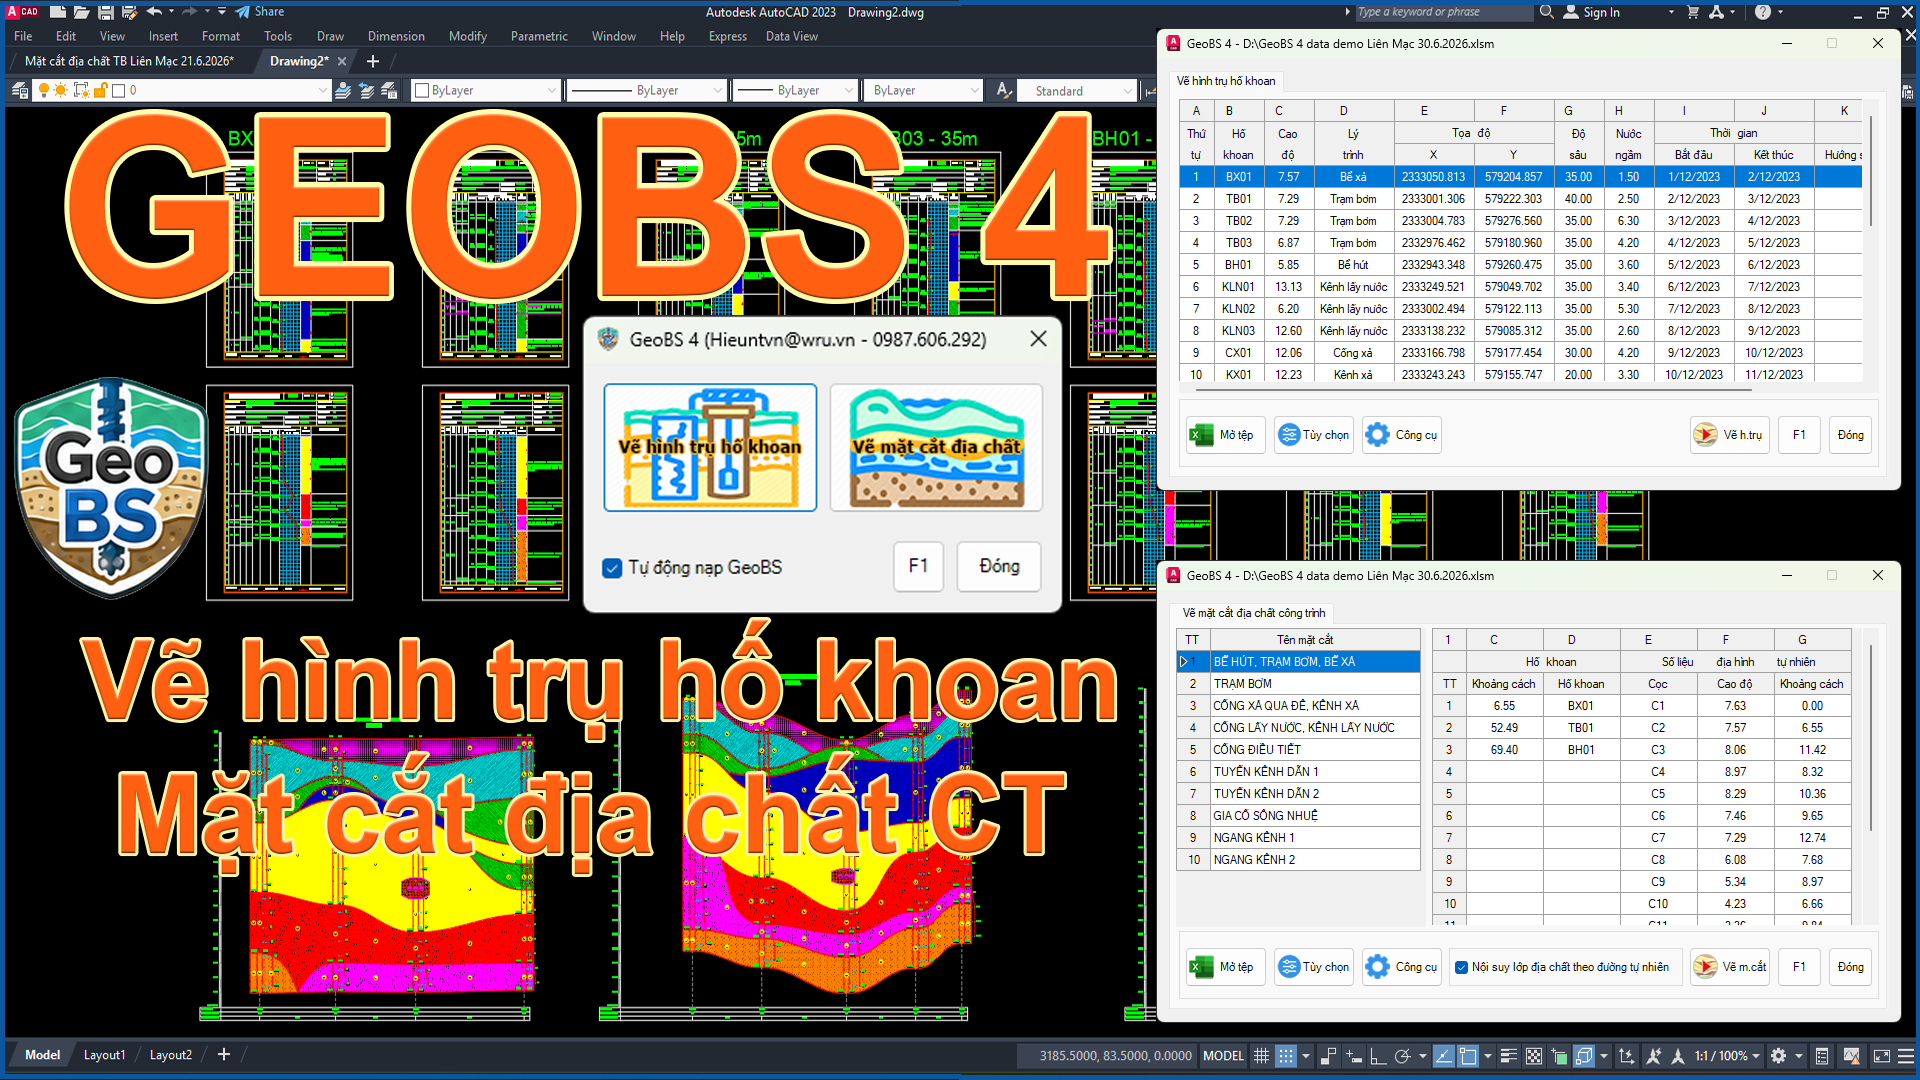Click the Undo arrow icon

(154, 12)
